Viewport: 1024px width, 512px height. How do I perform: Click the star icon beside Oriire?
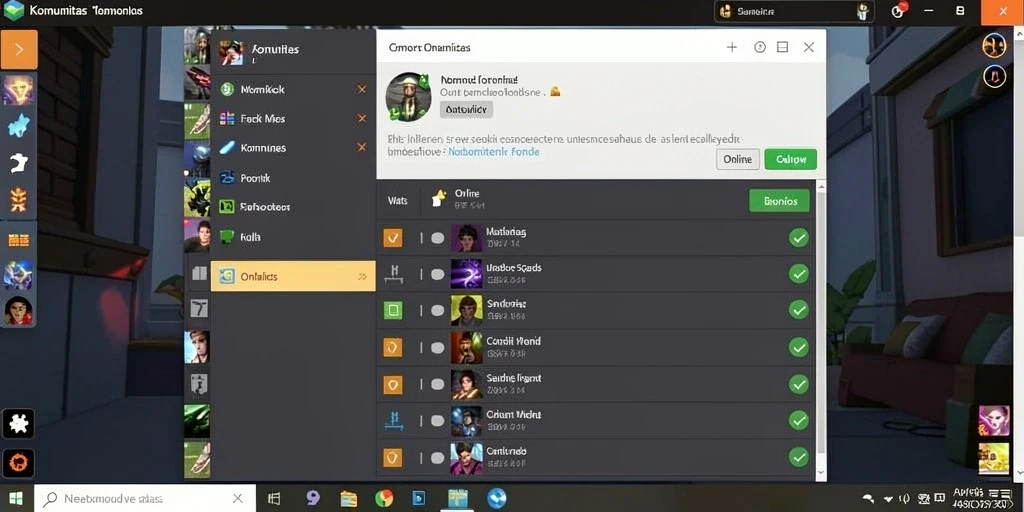click(439, 198)
